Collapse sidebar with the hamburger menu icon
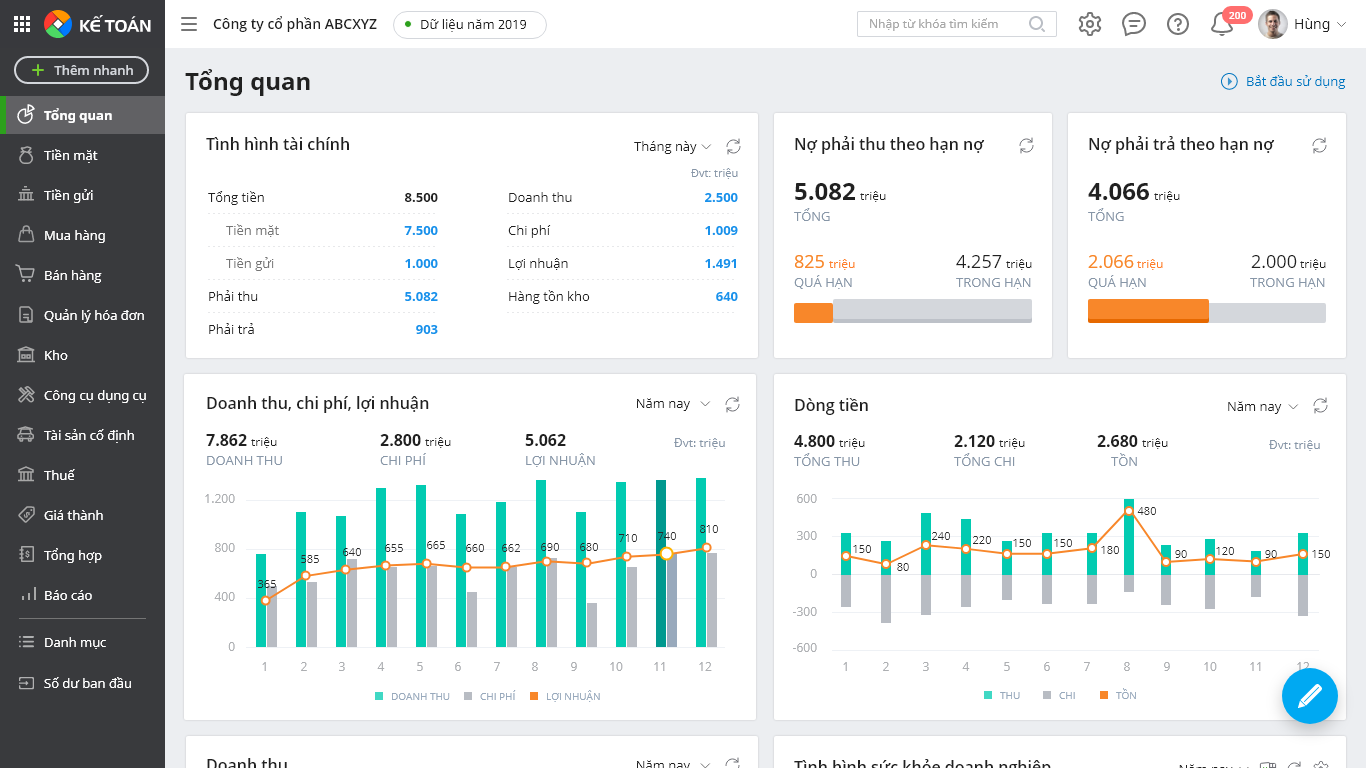 tap(189, 24)
